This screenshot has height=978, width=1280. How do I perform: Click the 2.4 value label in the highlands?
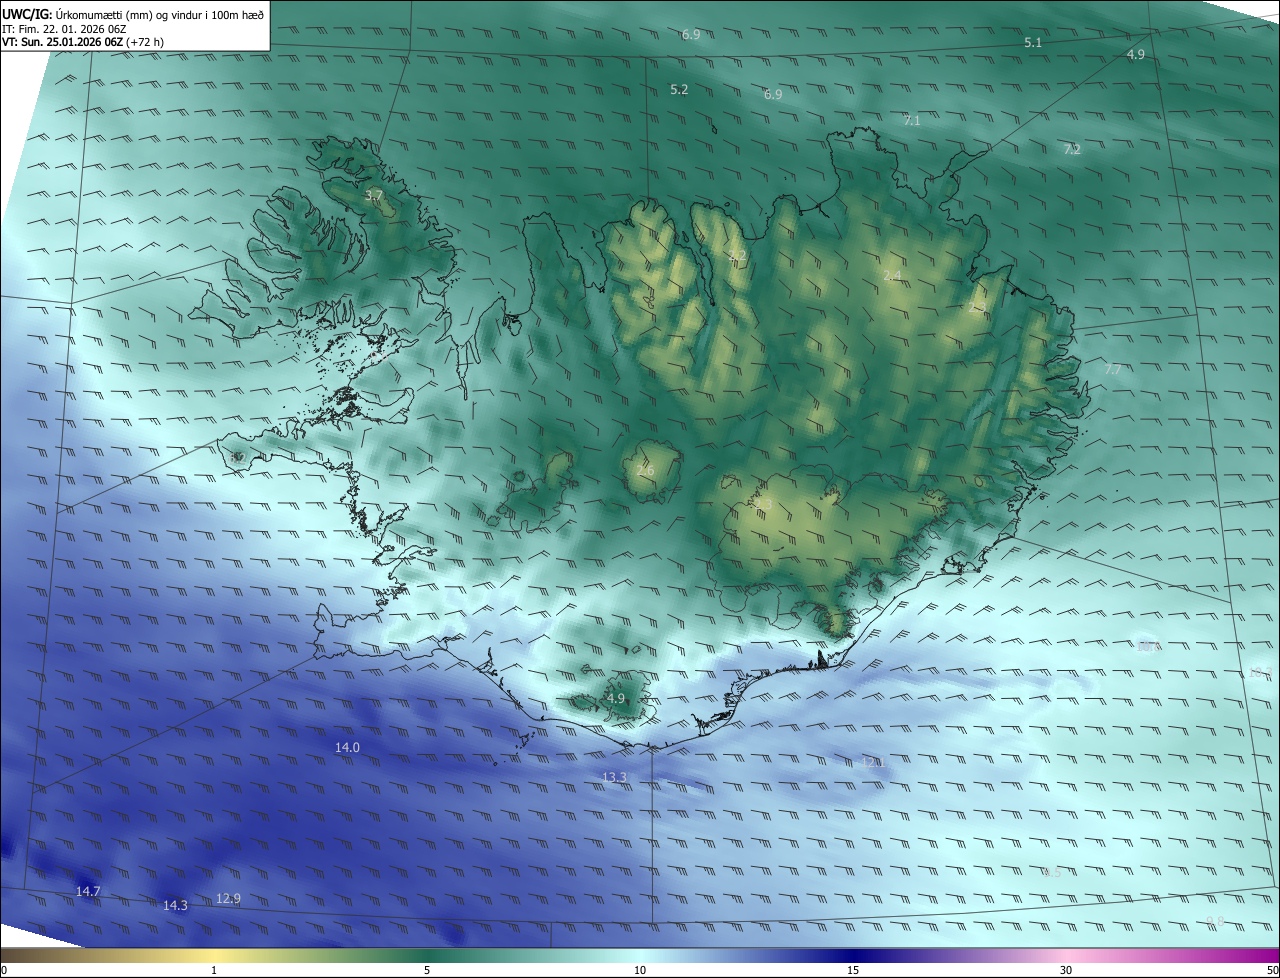pyautogui.click(x=892, y=276)
